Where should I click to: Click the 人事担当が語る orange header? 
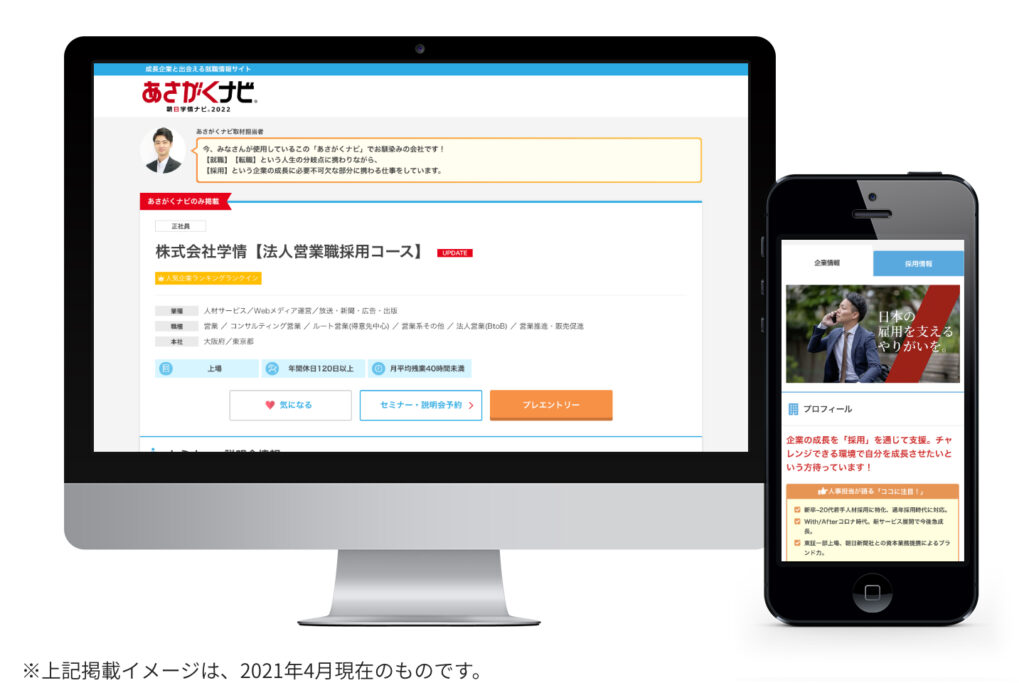[x=872, y=491]
